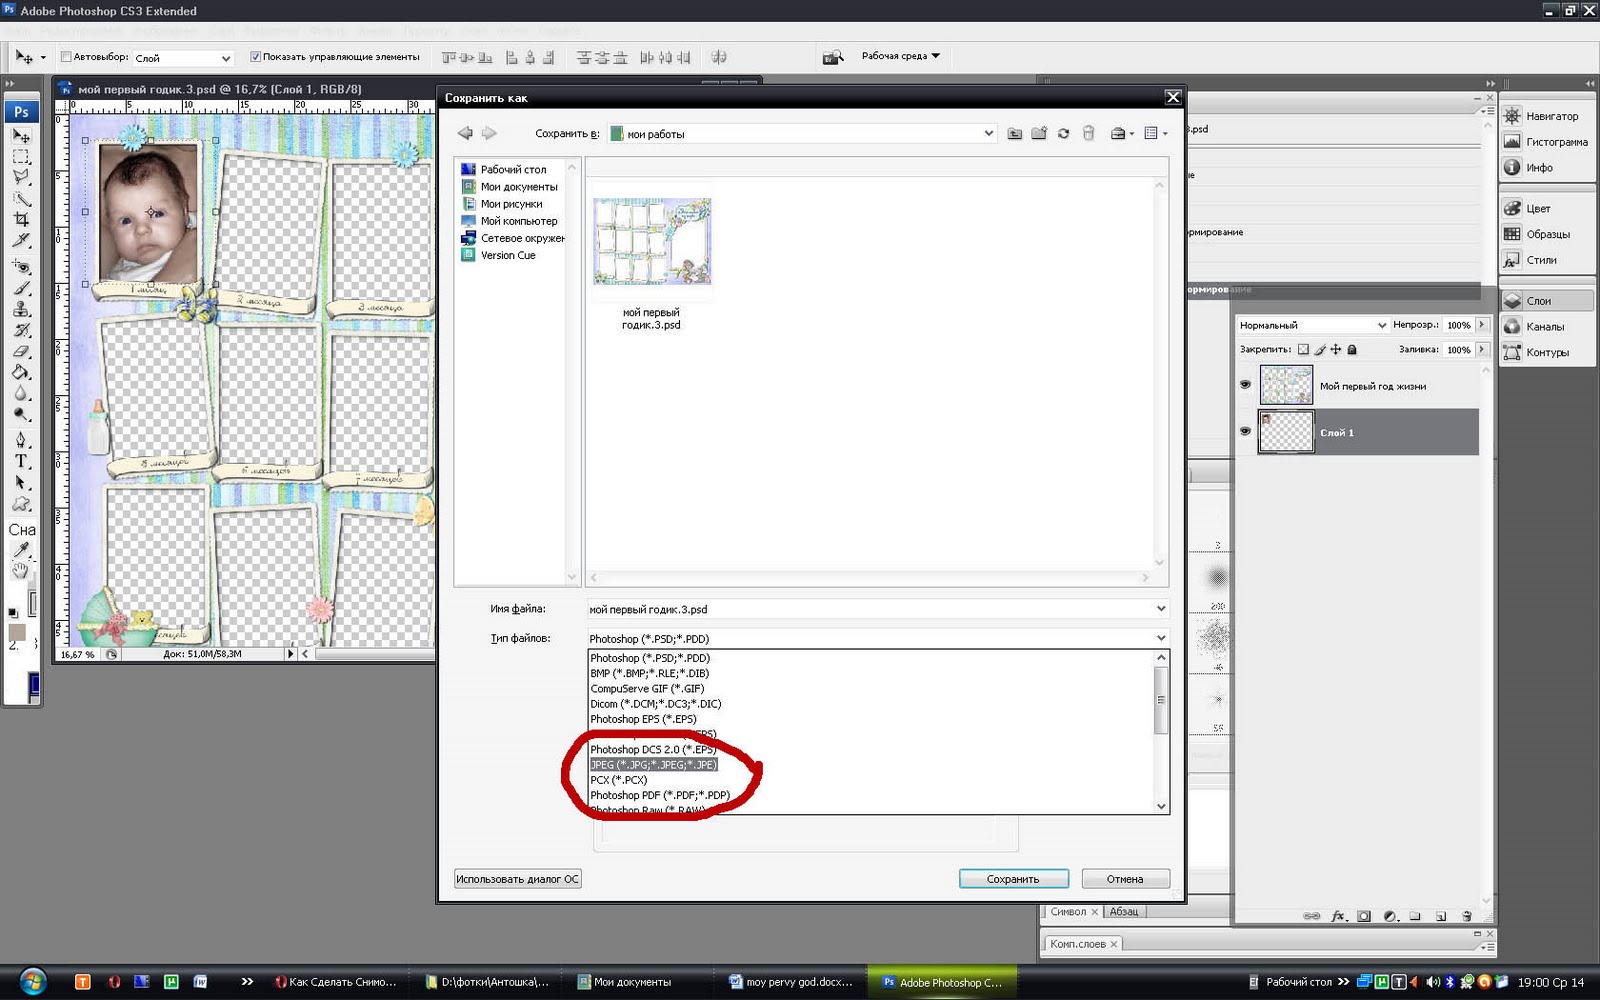Switch to Каналы panel tab
1600x1000 pixels.
pyautogui.click(x=1545, y=326)
